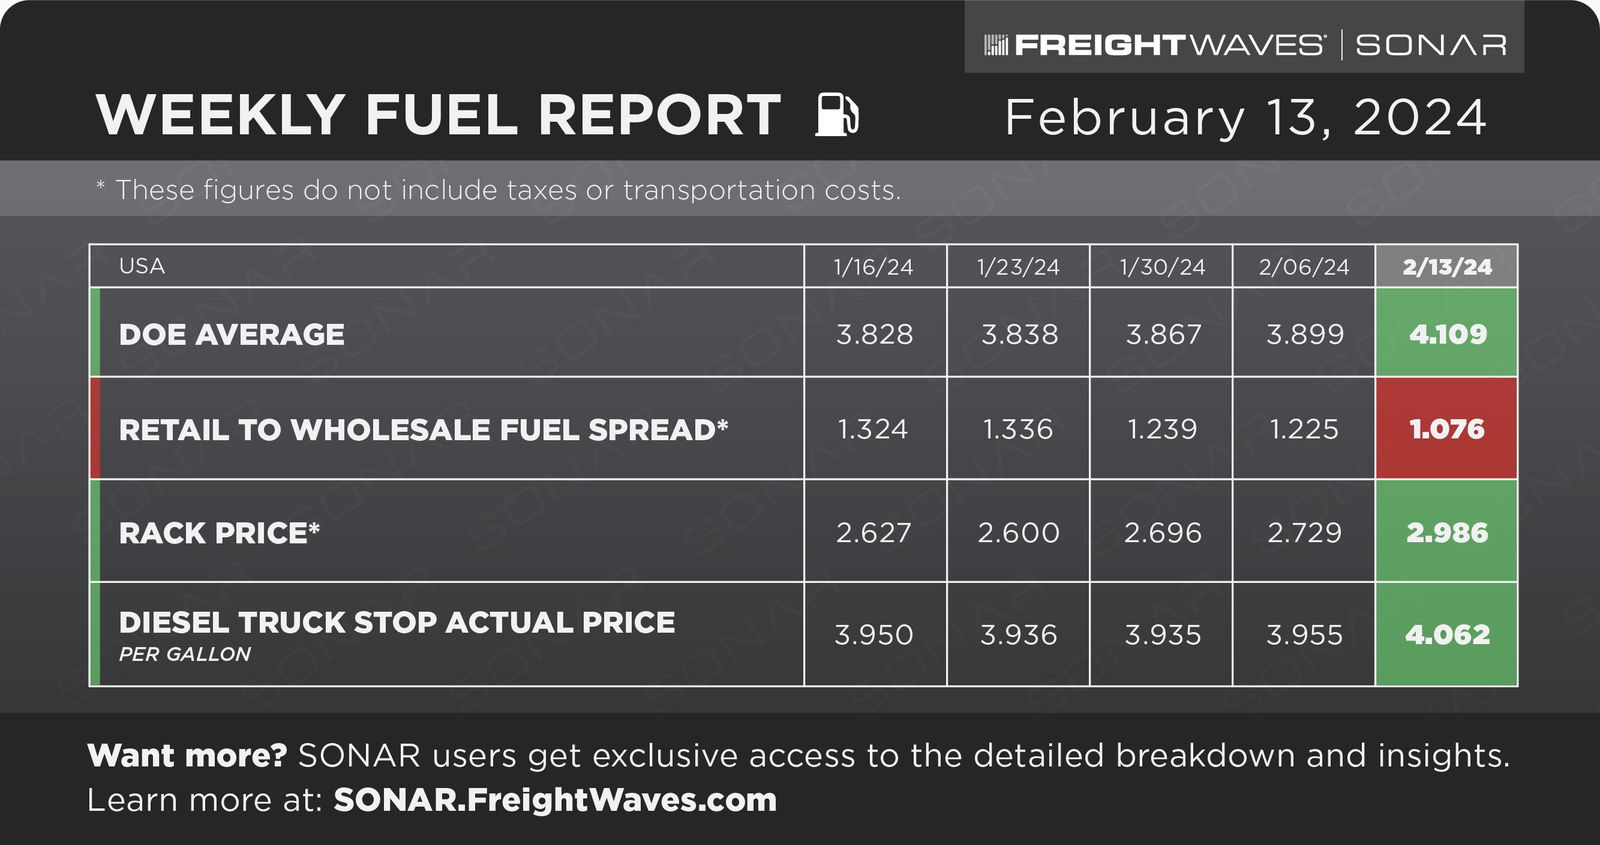
Task: Select the 2/13/24 column header
Action: [x=1447, y=266]
